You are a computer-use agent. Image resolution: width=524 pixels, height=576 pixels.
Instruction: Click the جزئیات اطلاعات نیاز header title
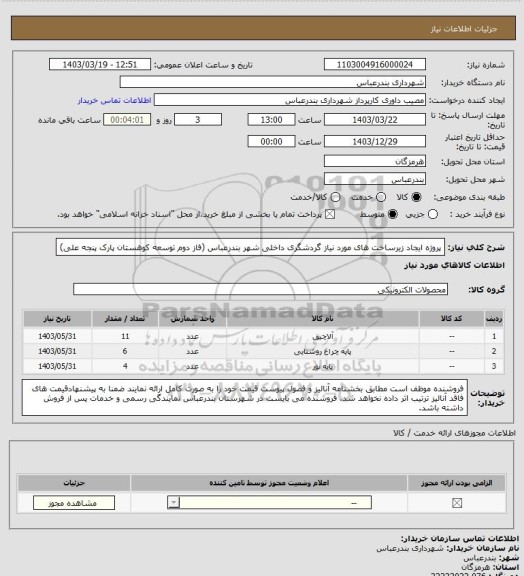point(464,29)
